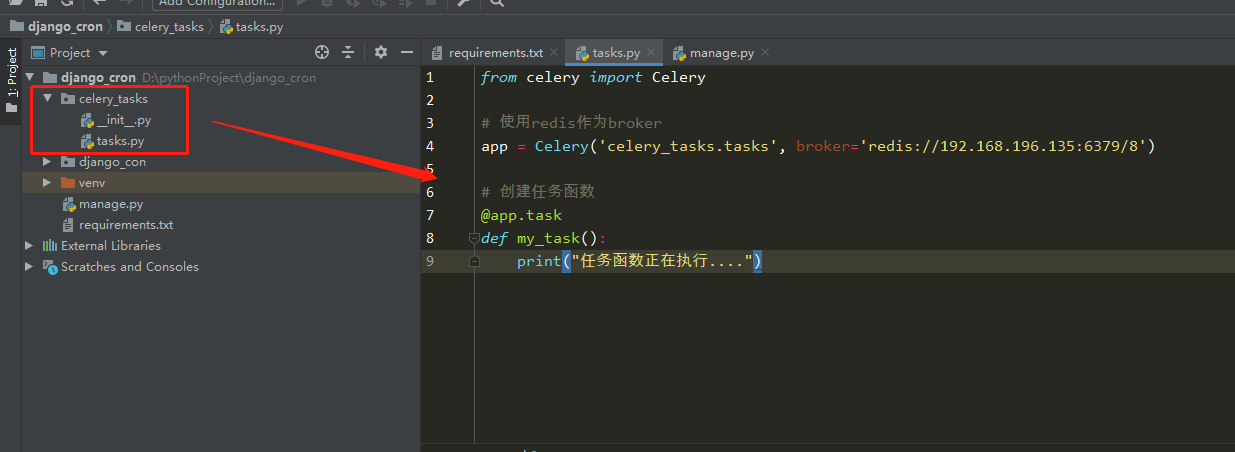Expand the venv folder arrow
The image size is (1235, 452).
[47, 183]
